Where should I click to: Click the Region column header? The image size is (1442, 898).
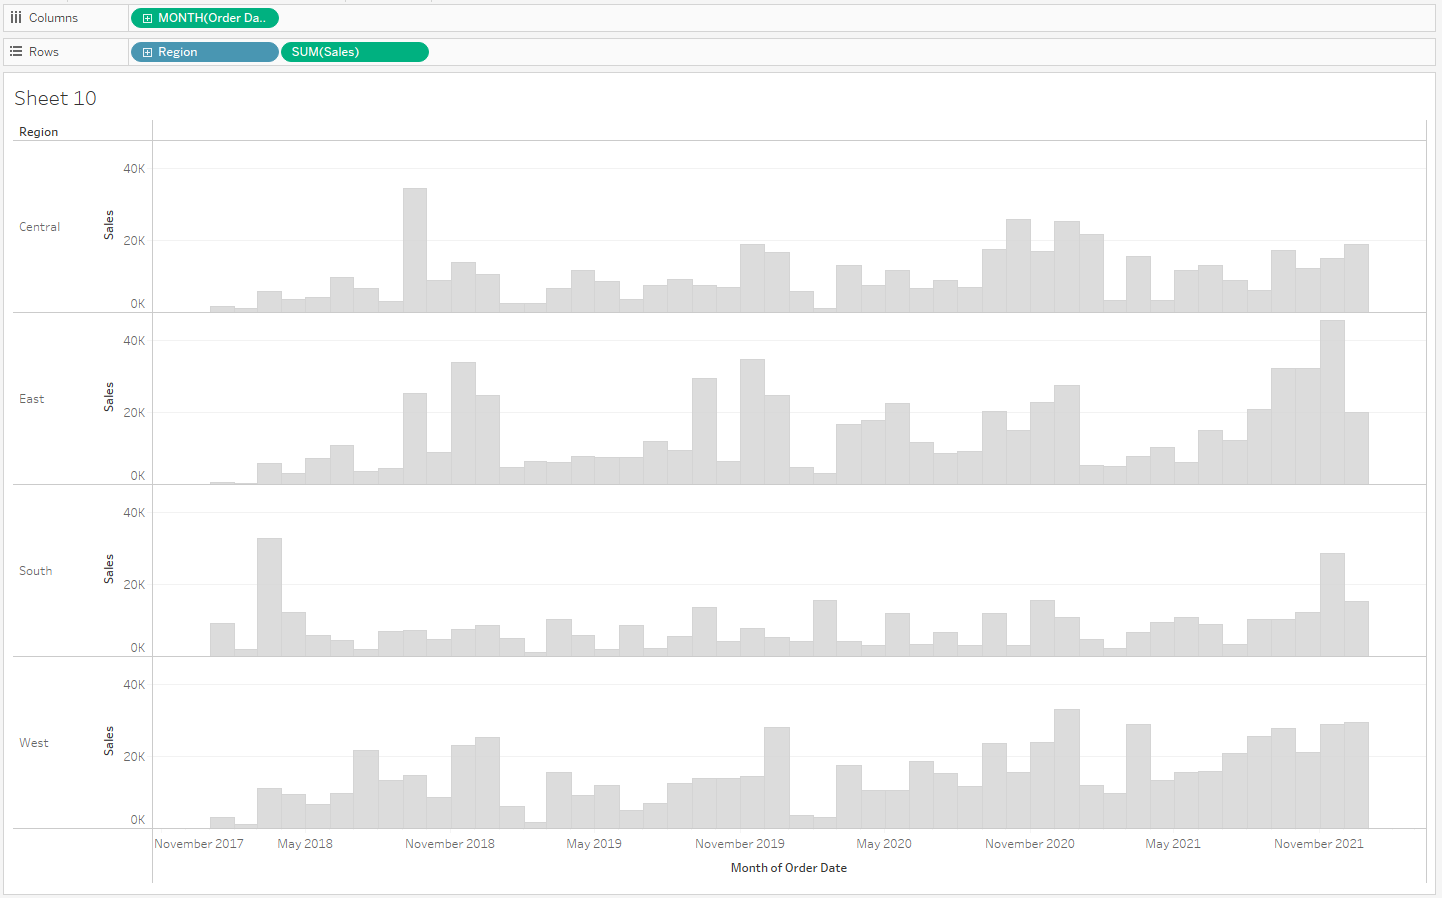(39, 132)
